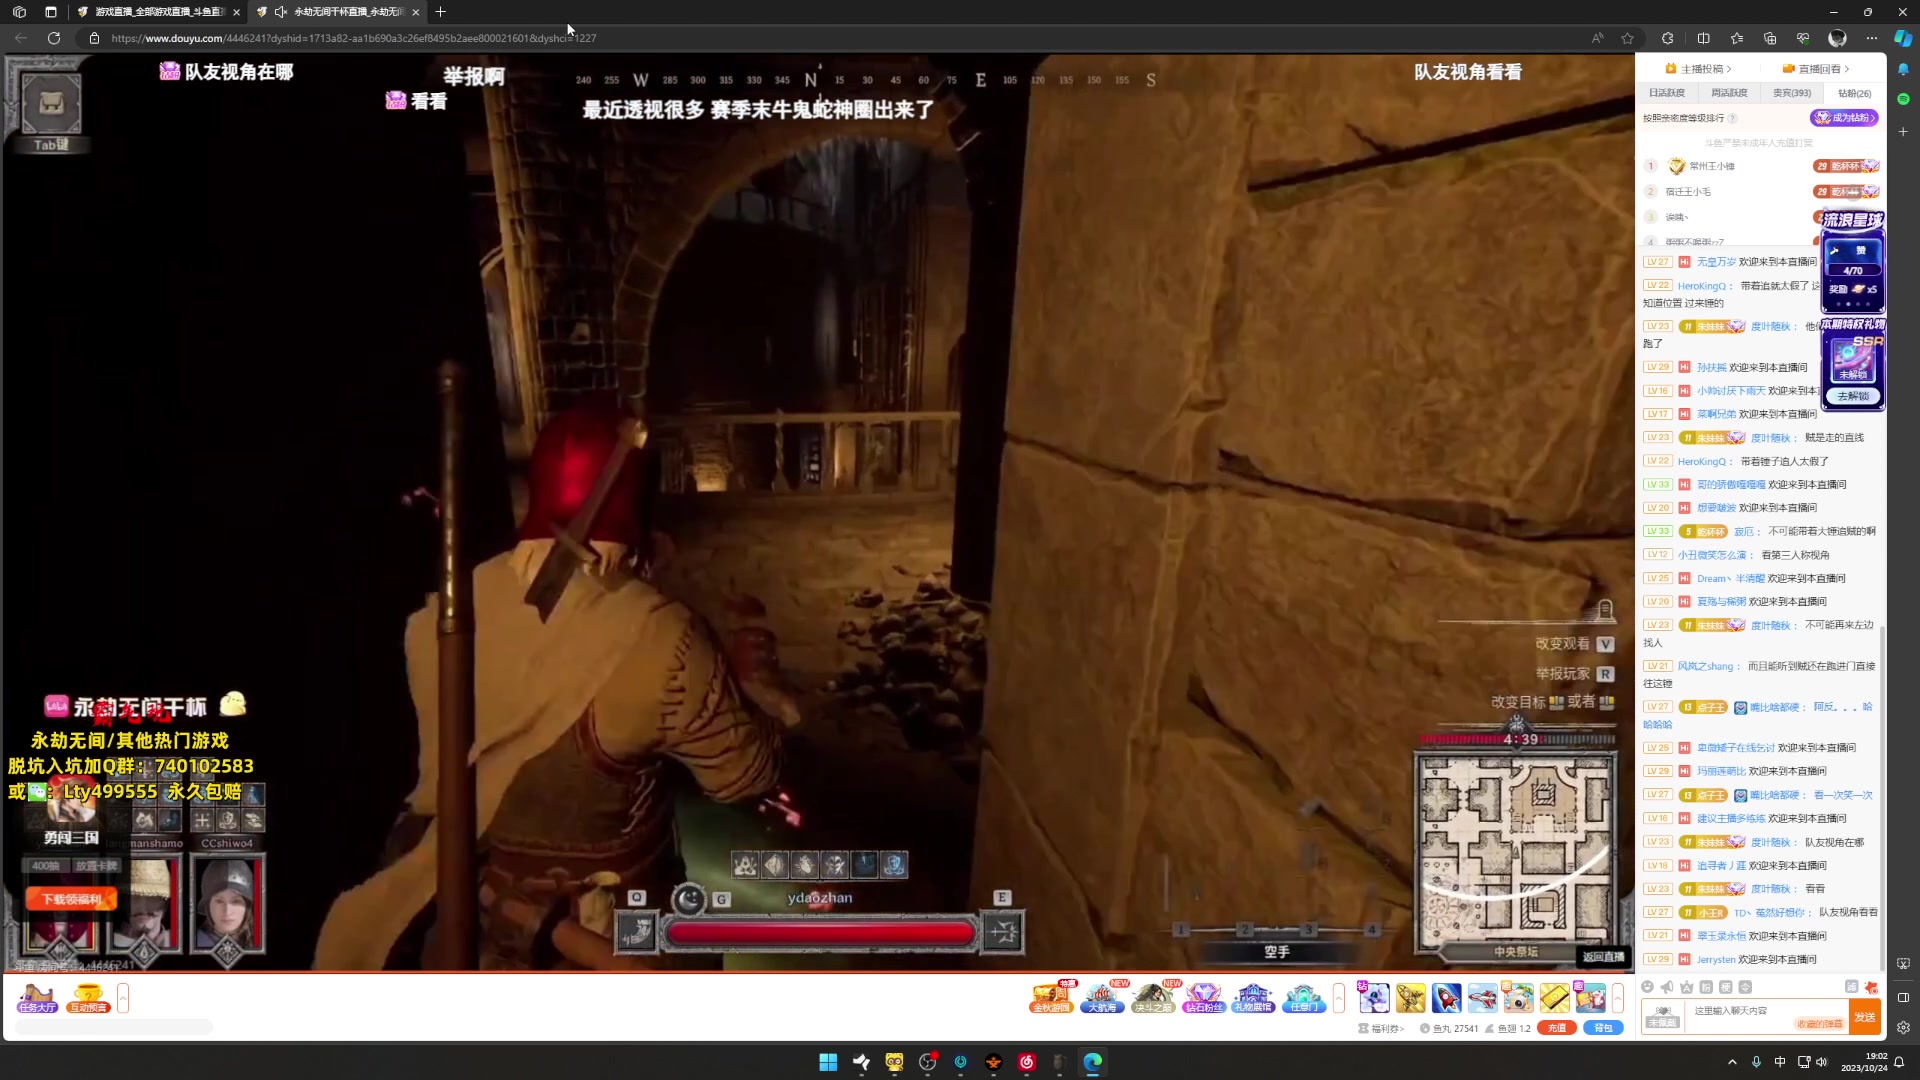Expand the activity icons arrow beside 任意门

[1339, 998]
